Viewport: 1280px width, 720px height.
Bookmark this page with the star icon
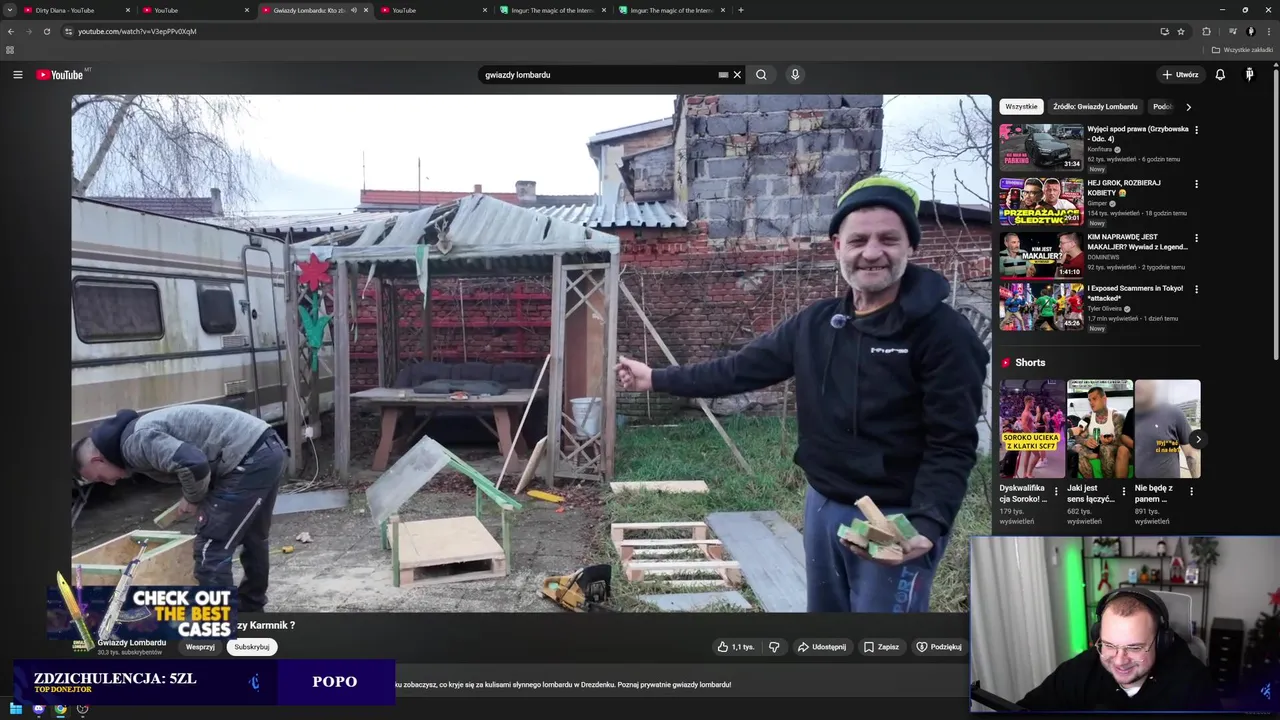[x=1181, y=31]
